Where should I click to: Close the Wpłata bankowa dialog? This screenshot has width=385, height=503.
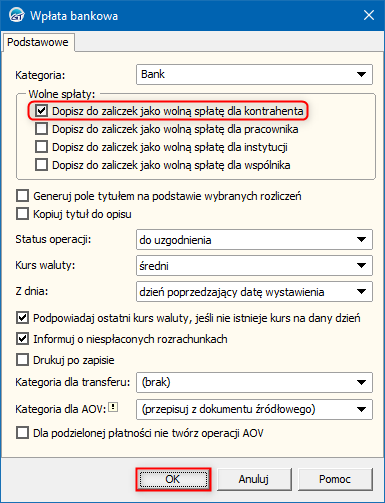click(x=369, y=15)
